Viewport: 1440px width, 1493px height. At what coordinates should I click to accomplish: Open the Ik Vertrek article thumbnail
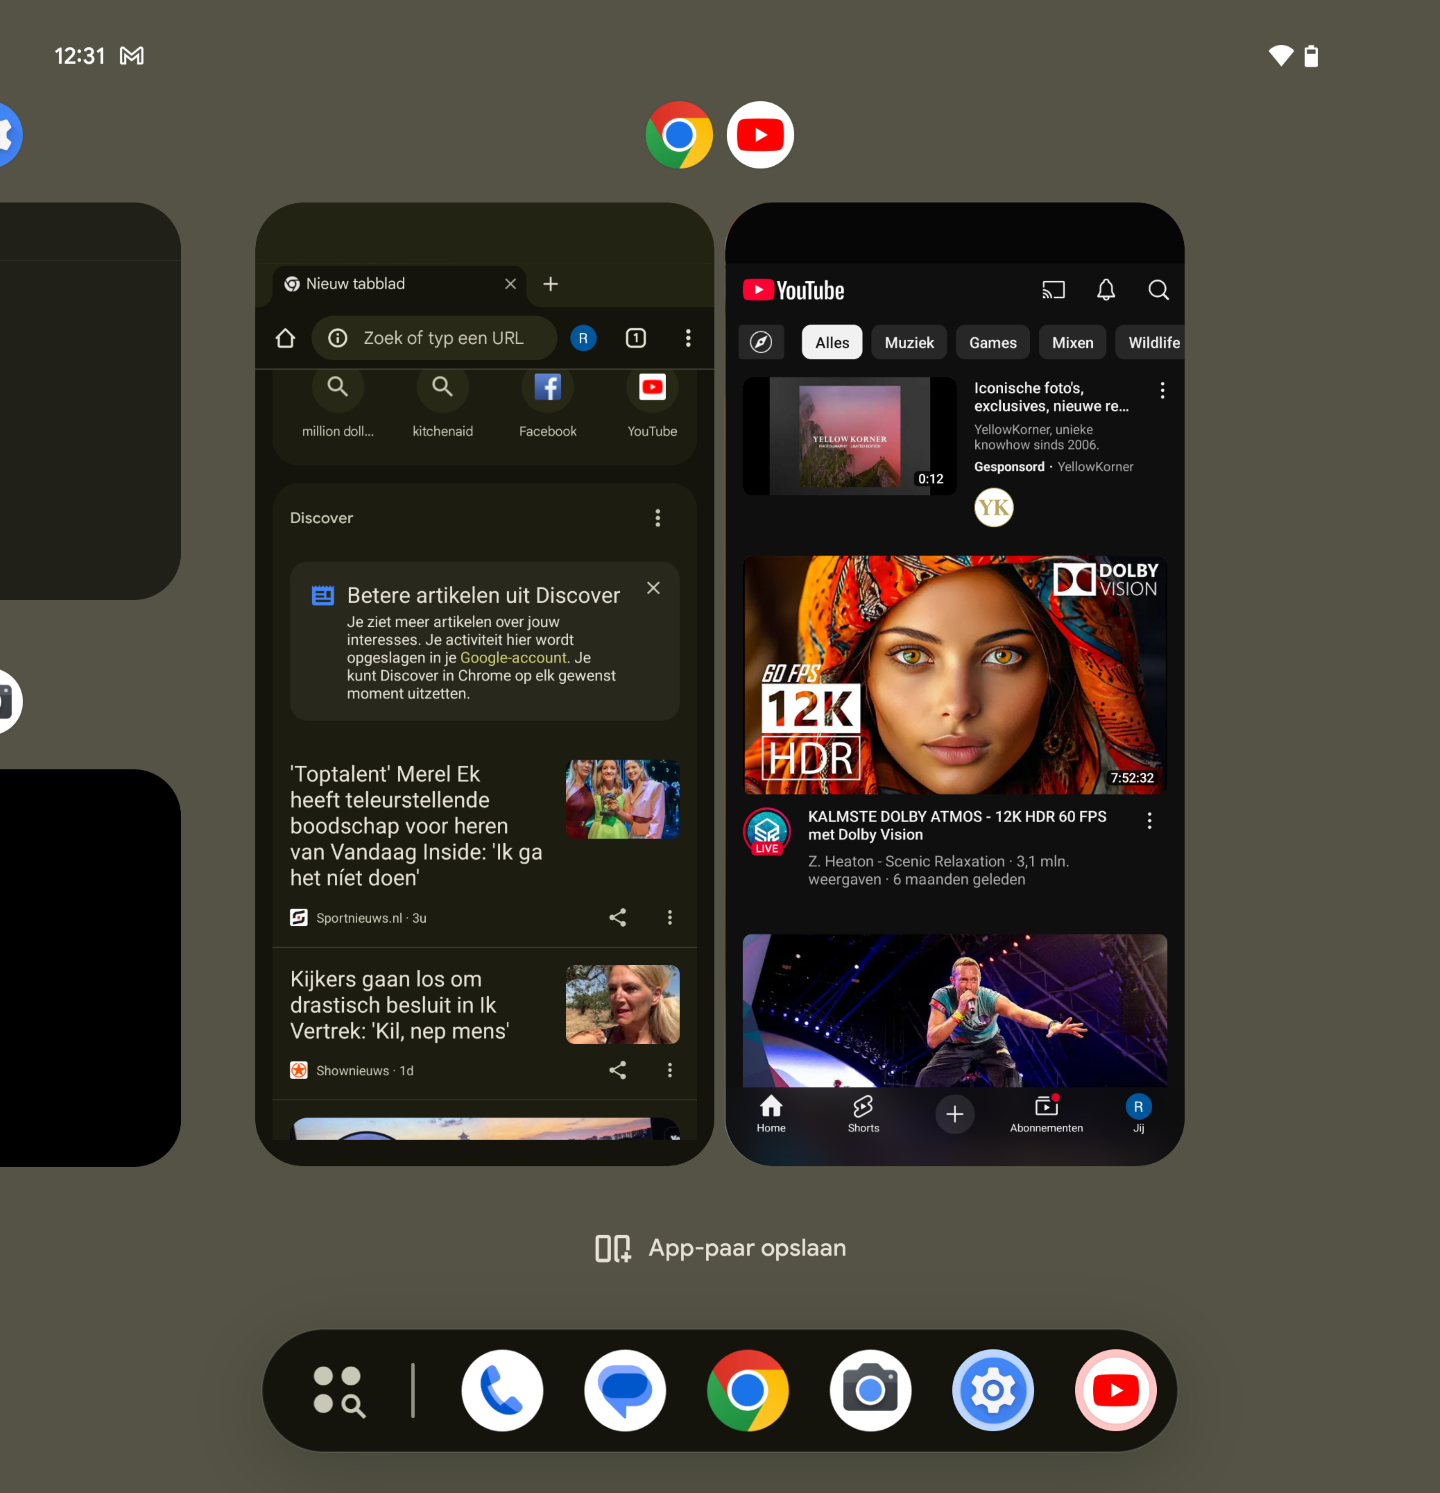623,1004
